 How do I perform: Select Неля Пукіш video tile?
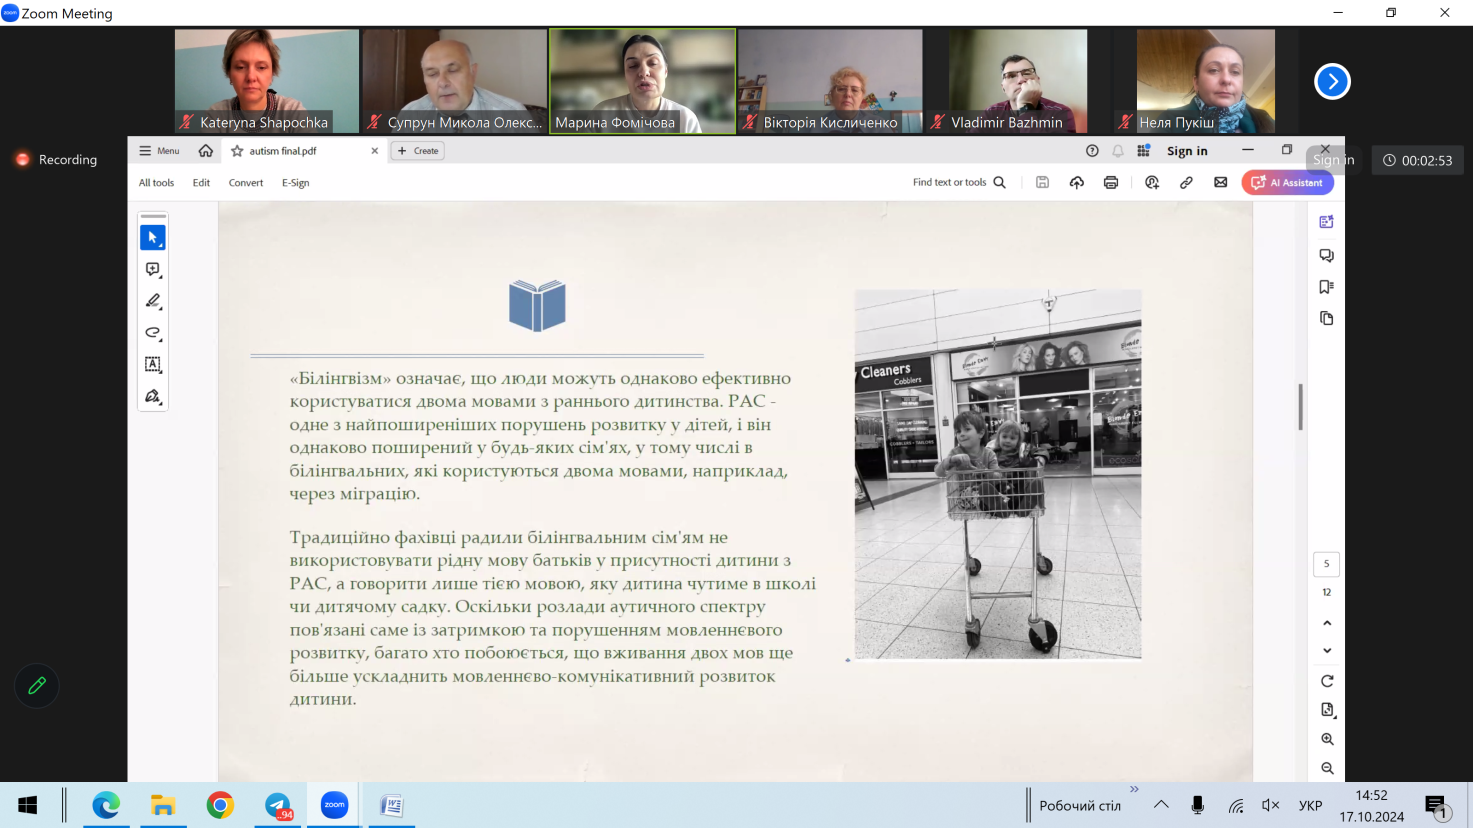[x=1206, y=81]
